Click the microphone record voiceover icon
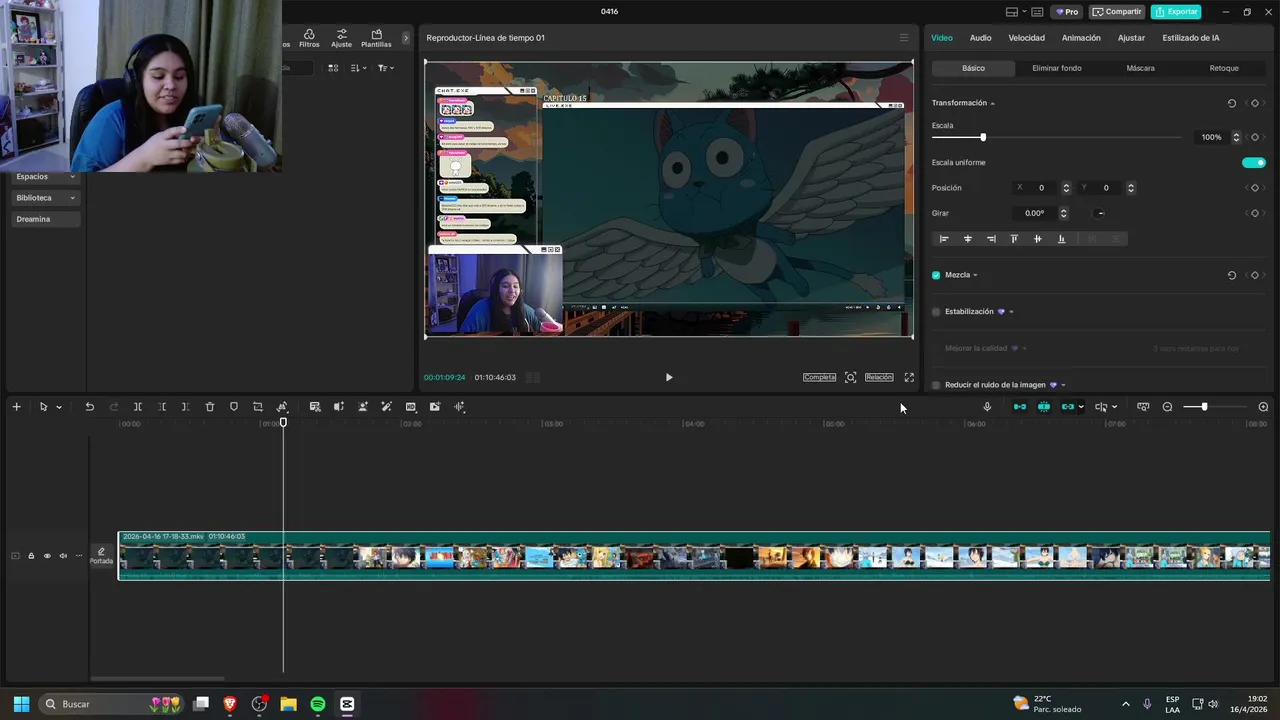 tap(987, 407)
